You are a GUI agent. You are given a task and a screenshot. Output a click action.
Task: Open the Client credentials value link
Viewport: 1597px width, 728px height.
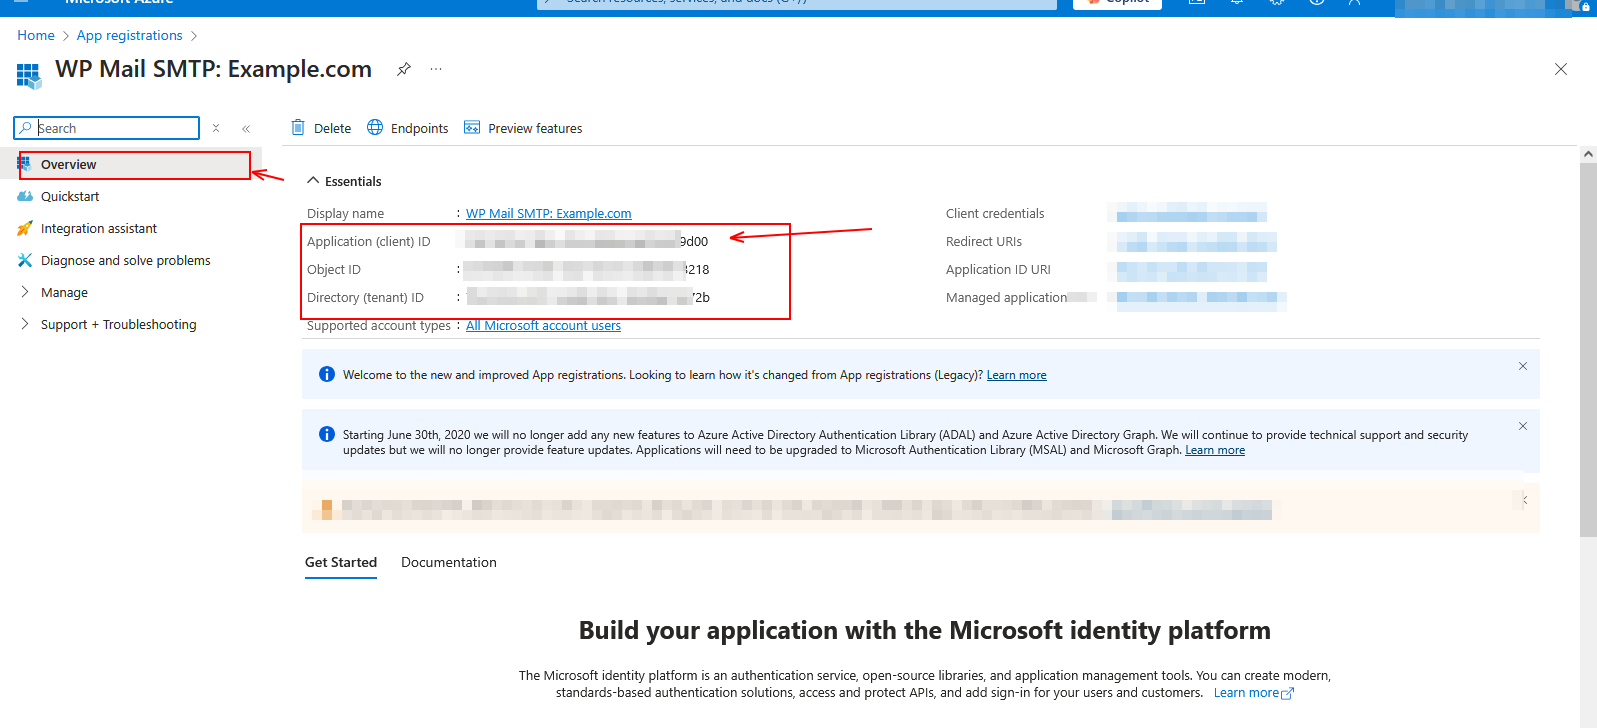coord(1191,214)
